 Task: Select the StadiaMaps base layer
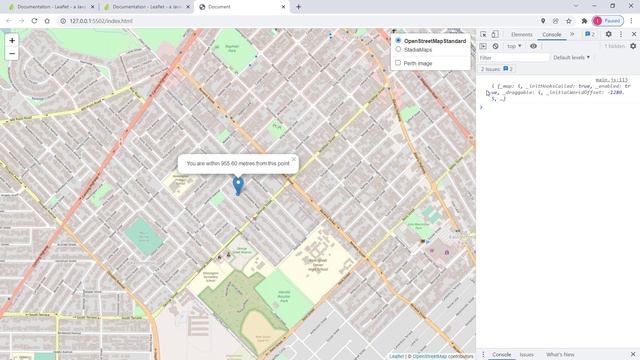398,49
